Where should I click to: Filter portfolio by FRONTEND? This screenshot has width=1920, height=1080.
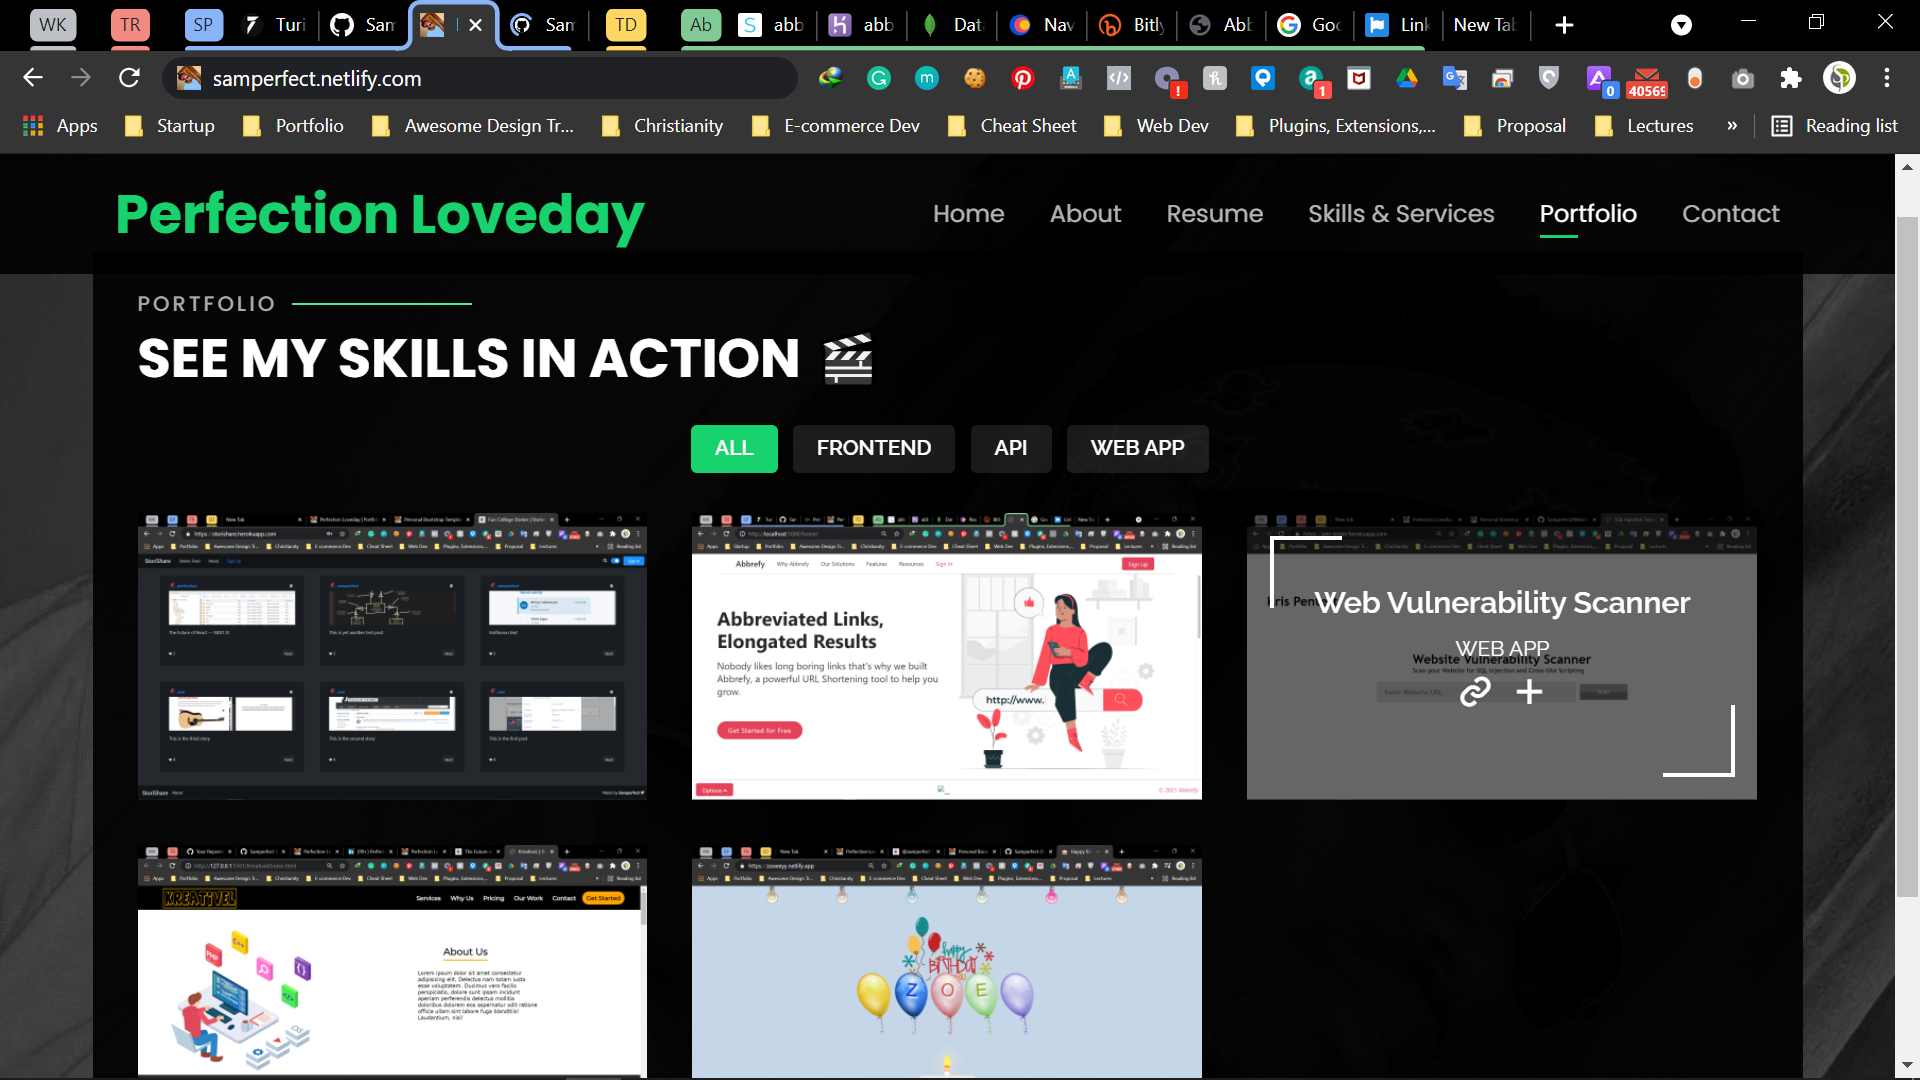tap(873, 448)
